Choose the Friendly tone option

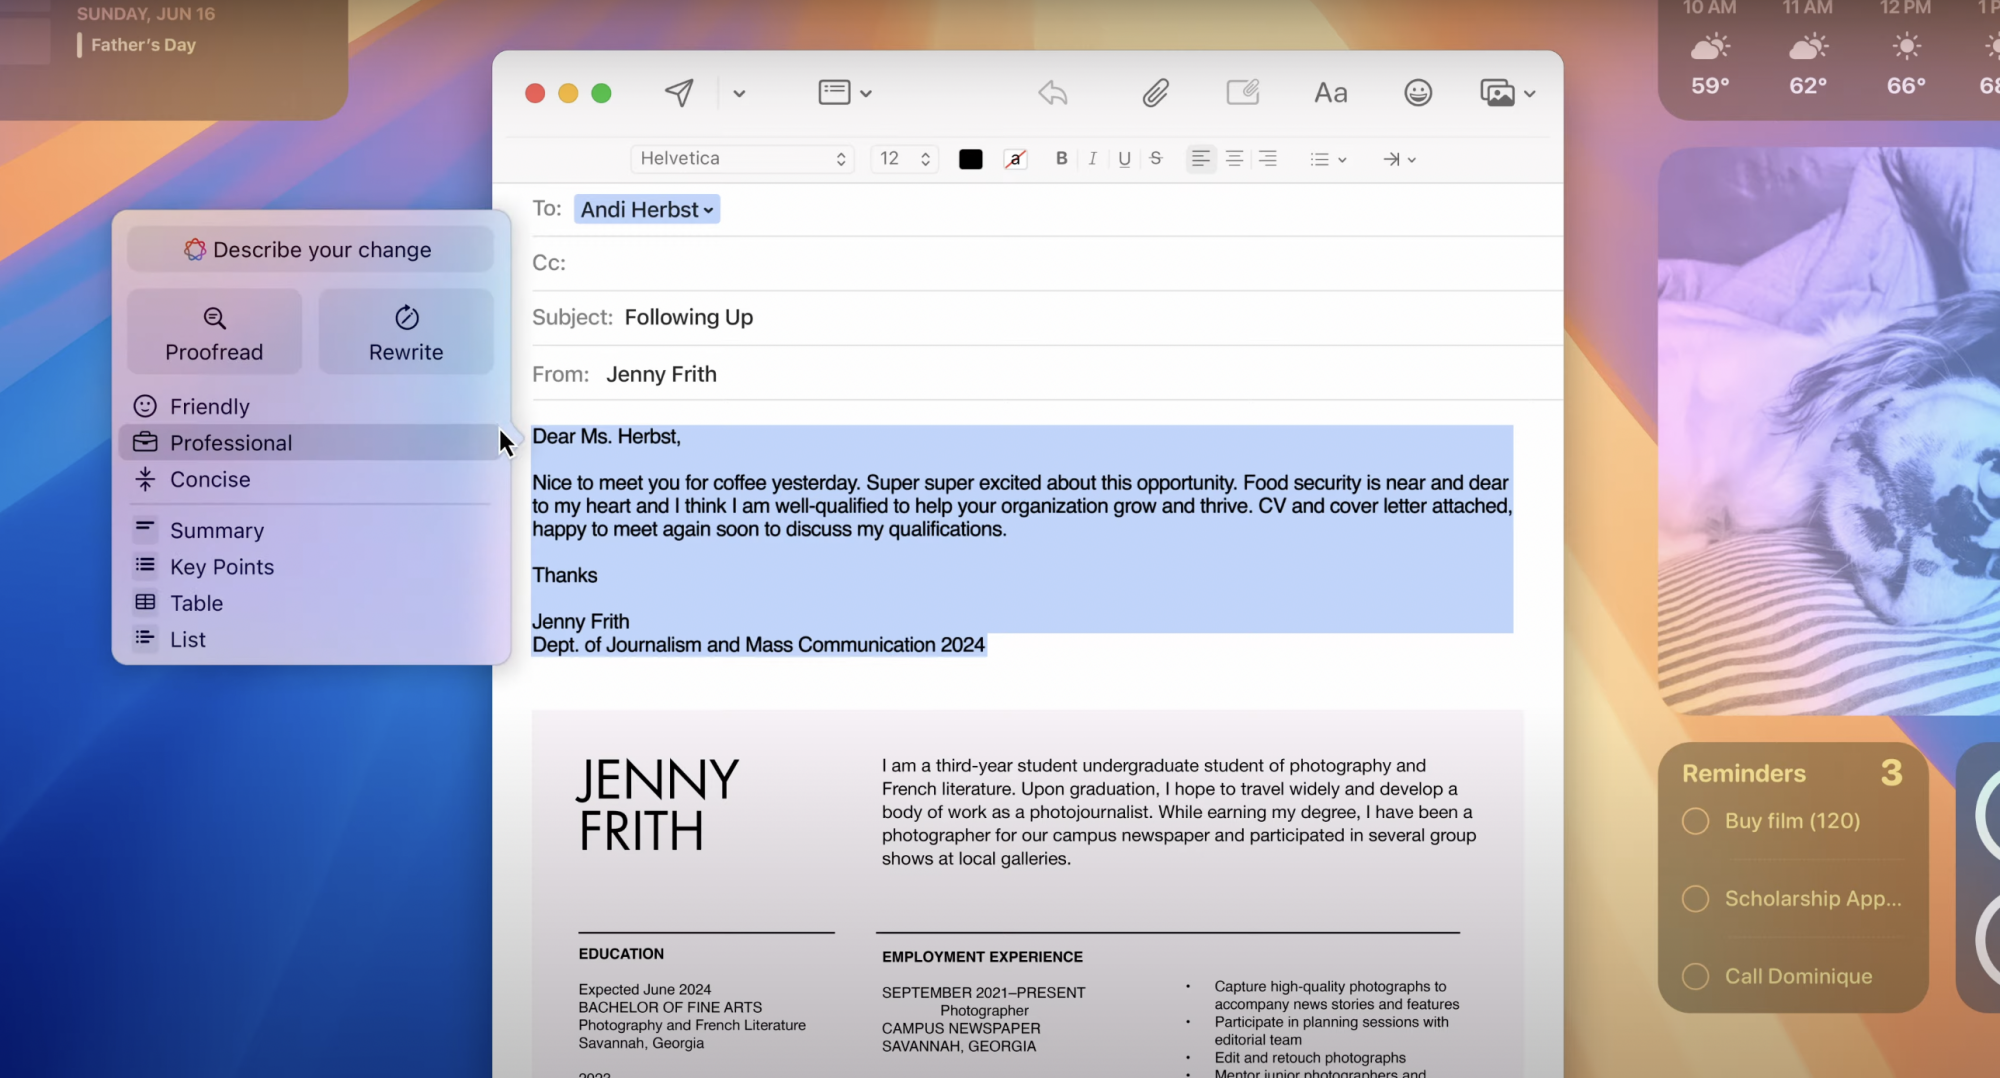pyautogui.click(x=310, y=406)
